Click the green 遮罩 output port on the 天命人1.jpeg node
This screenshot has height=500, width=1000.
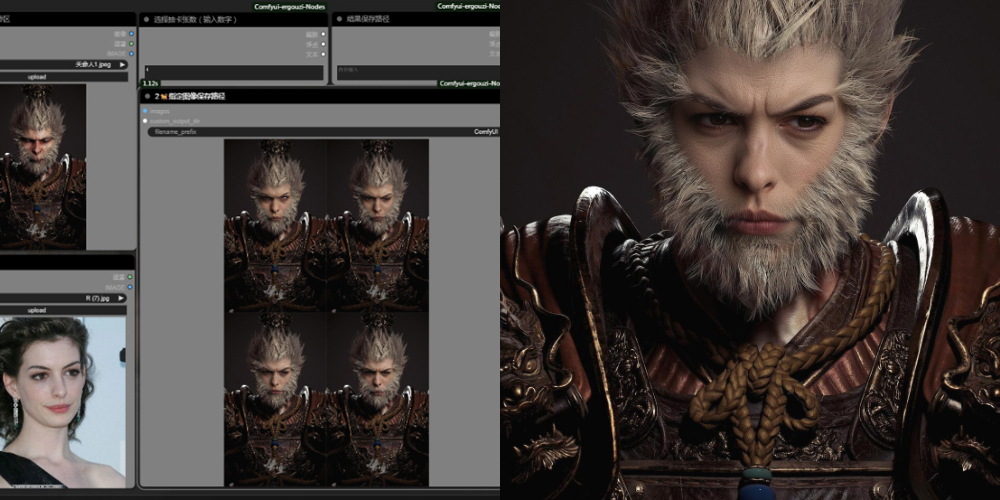[131, 44]
